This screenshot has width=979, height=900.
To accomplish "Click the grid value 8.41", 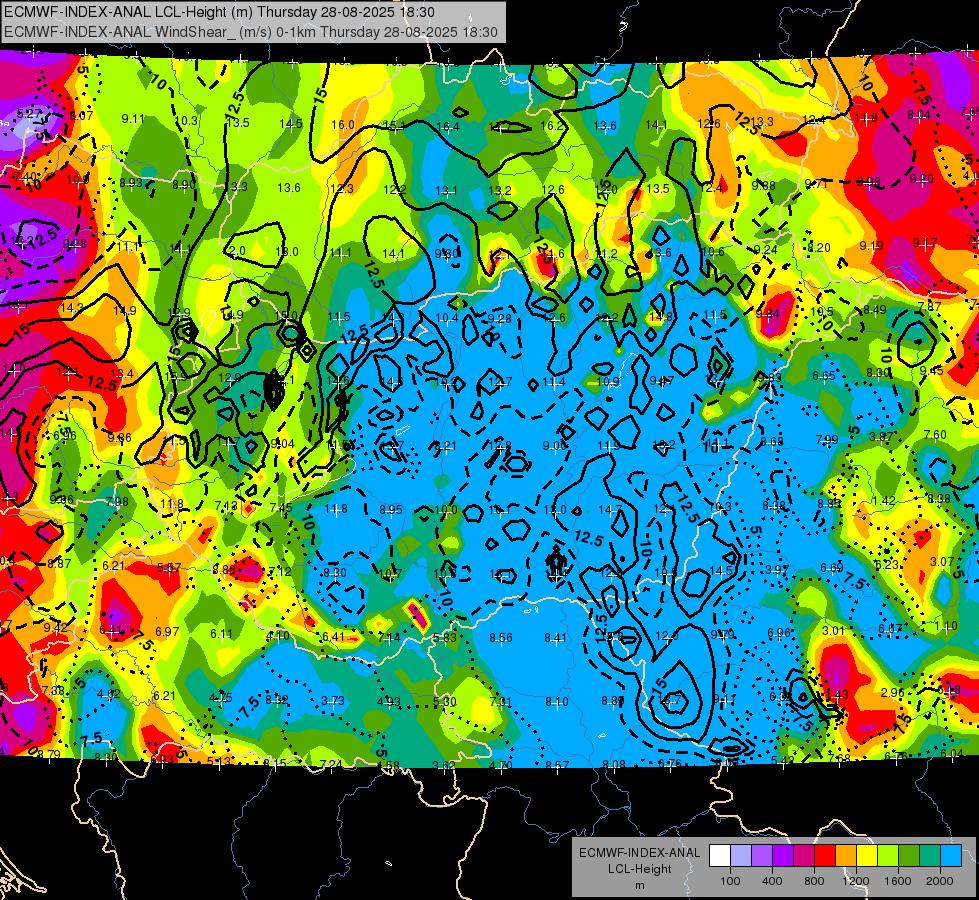I will coord(556,638).
